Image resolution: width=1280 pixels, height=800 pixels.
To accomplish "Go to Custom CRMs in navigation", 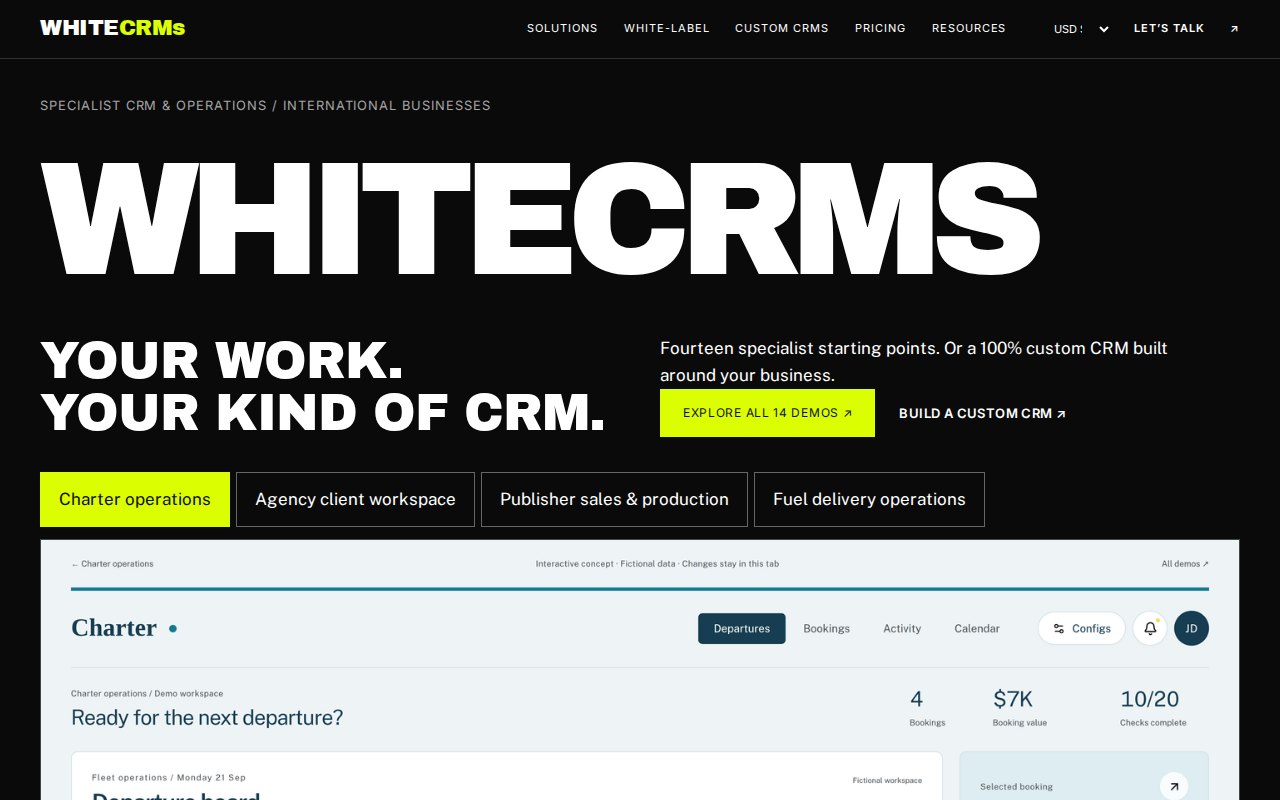I will pos(782,28).
